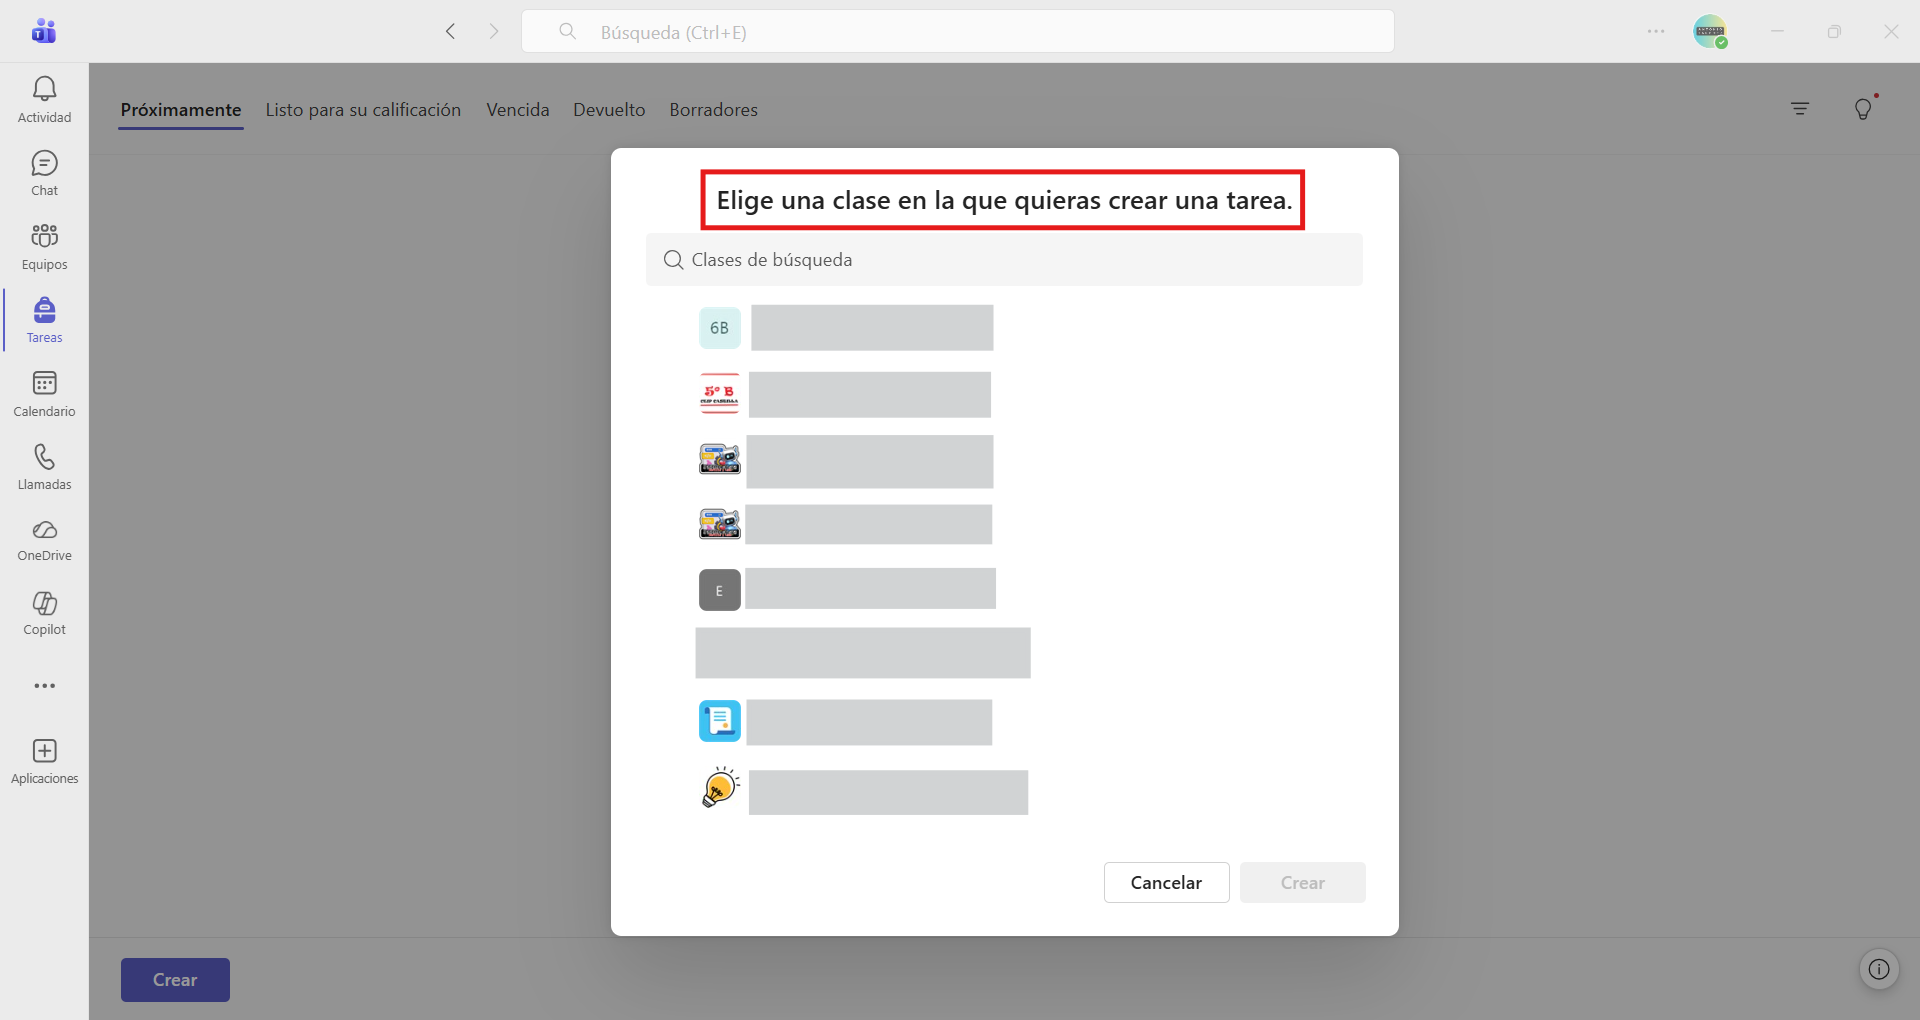Expand more apps ellipsis in sidebar
1920x1020 pixels.
(x=44, y=686)
